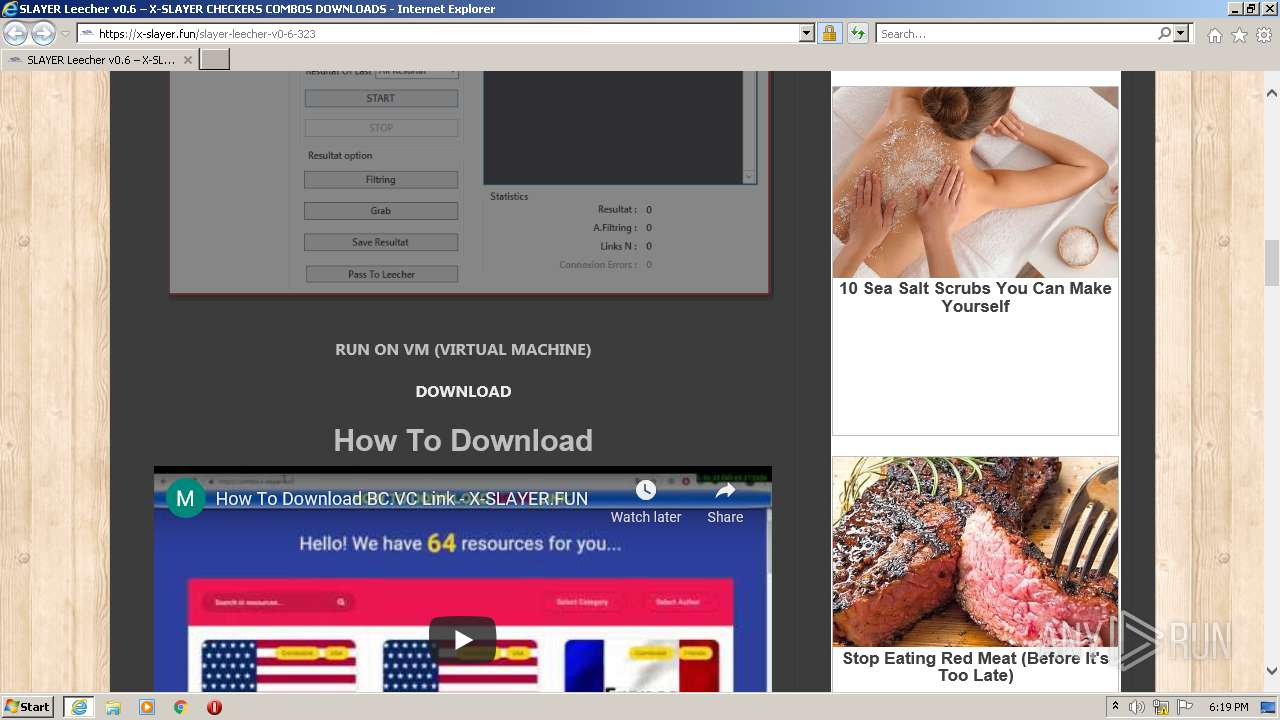
Task: Click the page scrollbar down arrow
Action: (1272, 671)
